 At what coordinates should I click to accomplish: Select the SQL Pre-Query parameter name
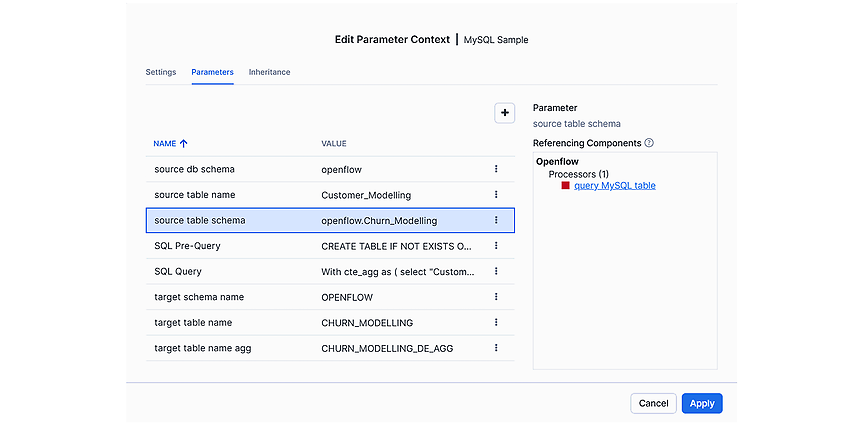tap(188, 246)
